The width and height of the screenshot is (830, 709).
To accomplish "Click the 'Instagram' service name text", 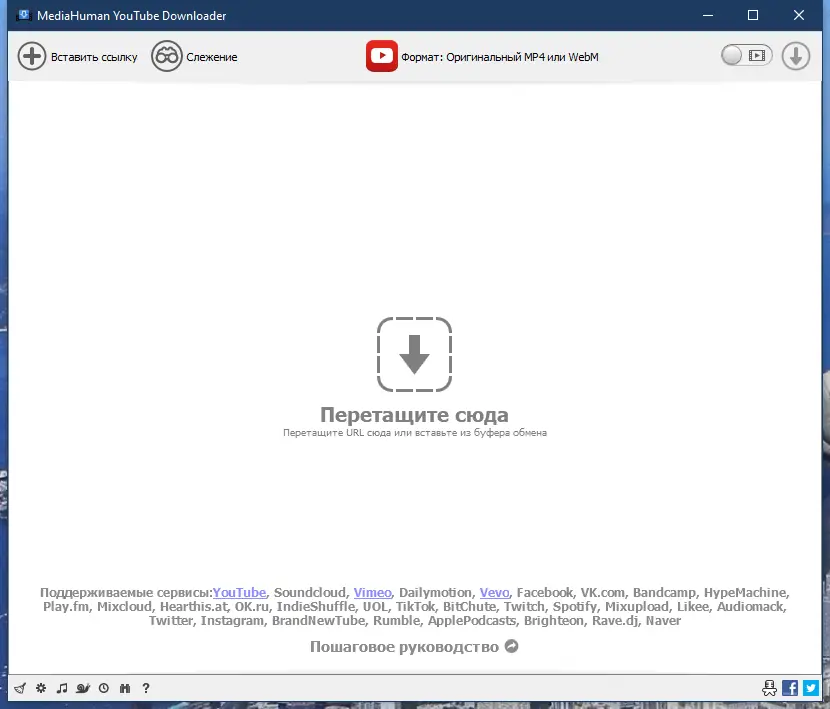I will [x=232, y=621].
